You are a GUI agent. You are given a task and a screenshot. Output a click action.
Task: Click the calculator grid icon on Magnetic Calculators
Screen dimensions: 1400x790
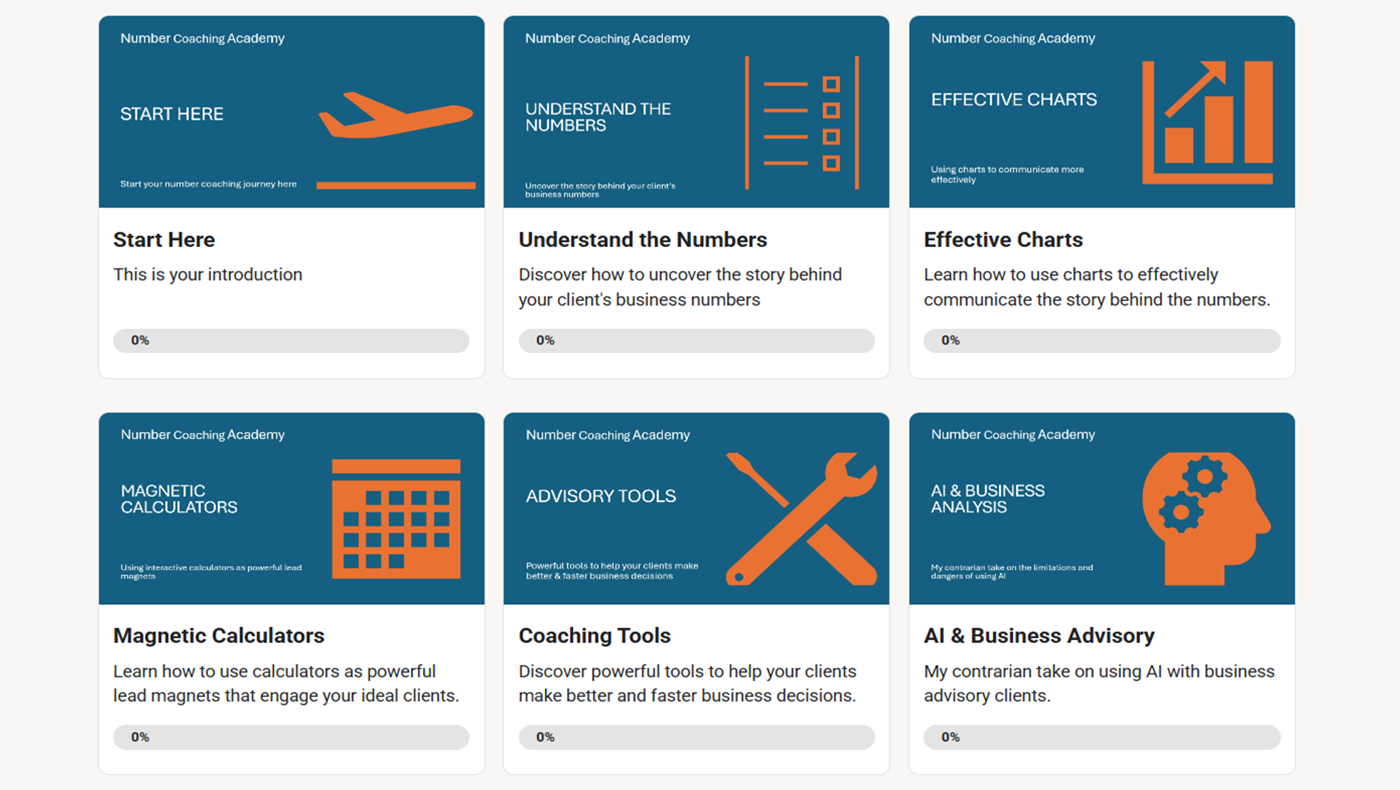coord(396,519)
